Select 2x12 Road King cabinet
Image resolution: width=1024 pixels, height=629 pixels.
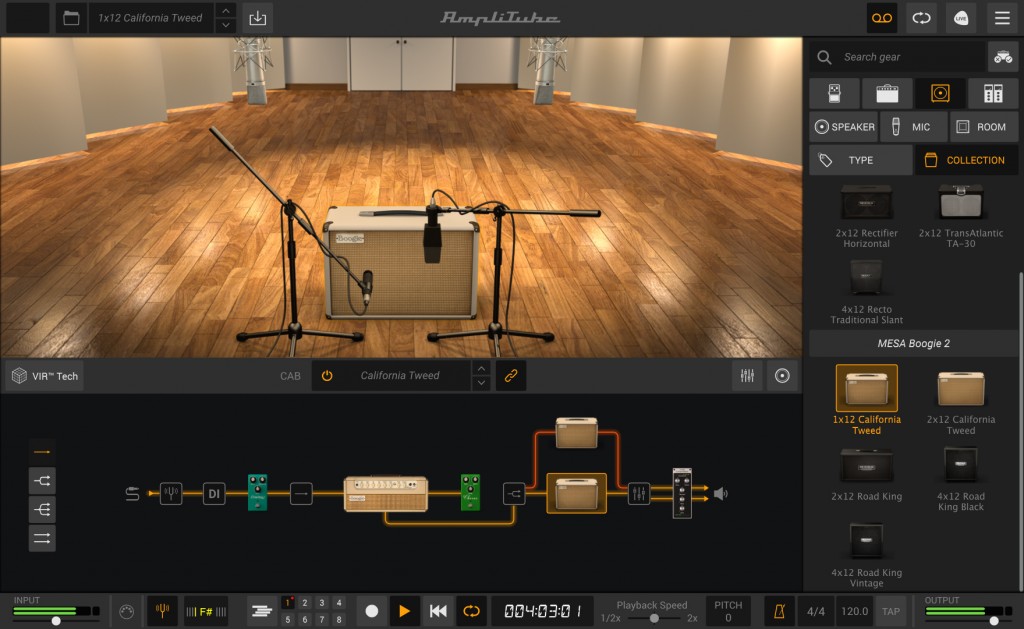pyautogui.click(x=867, y=474)
